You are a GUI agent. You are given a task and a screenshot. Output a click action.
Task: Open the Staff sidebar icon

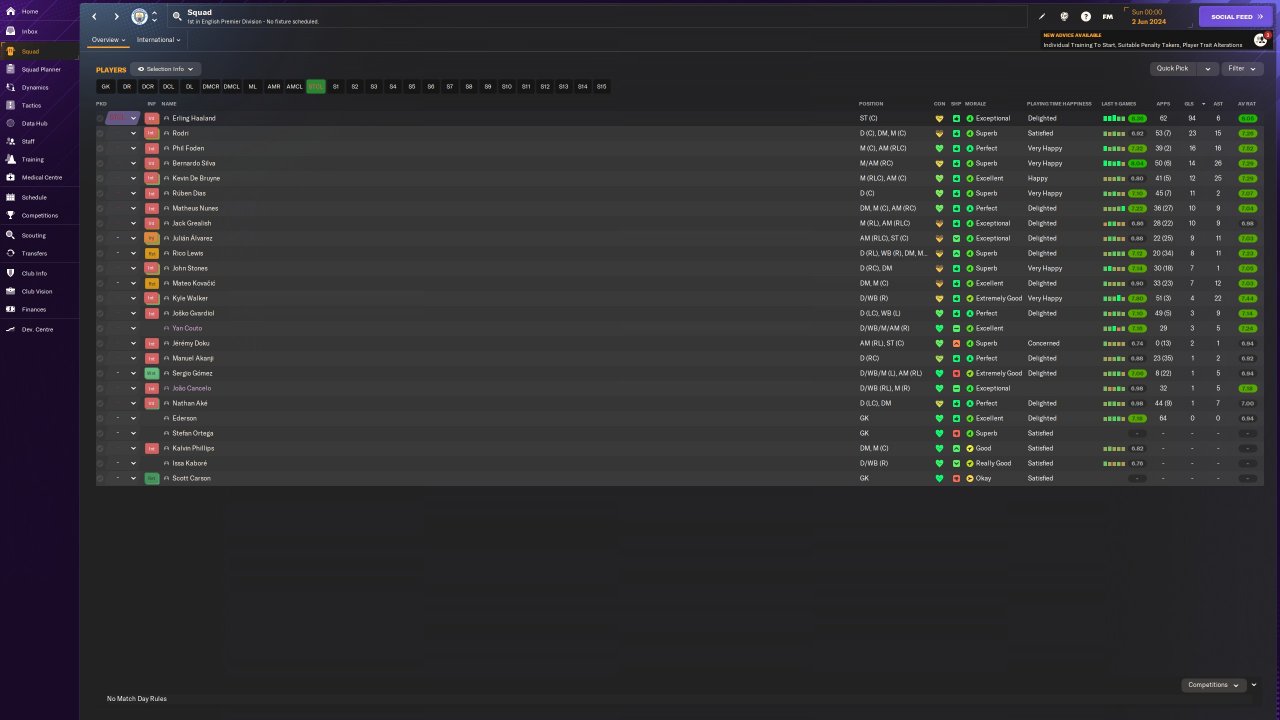pyautogui.click(x=10, y=141)
